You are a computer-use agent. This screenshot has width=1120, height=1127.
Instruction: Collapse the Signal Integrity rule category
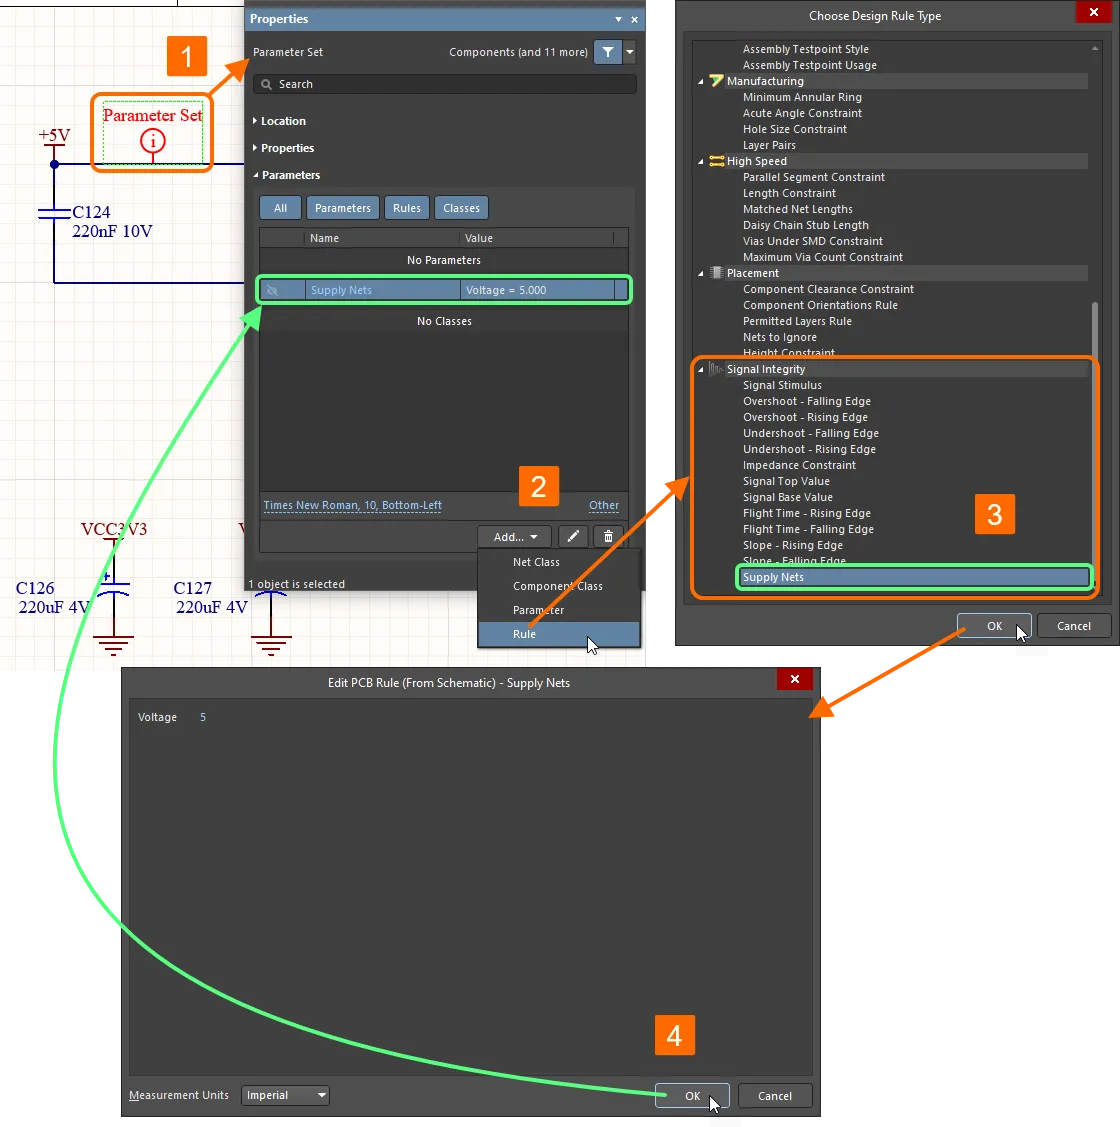click(701, 369)
